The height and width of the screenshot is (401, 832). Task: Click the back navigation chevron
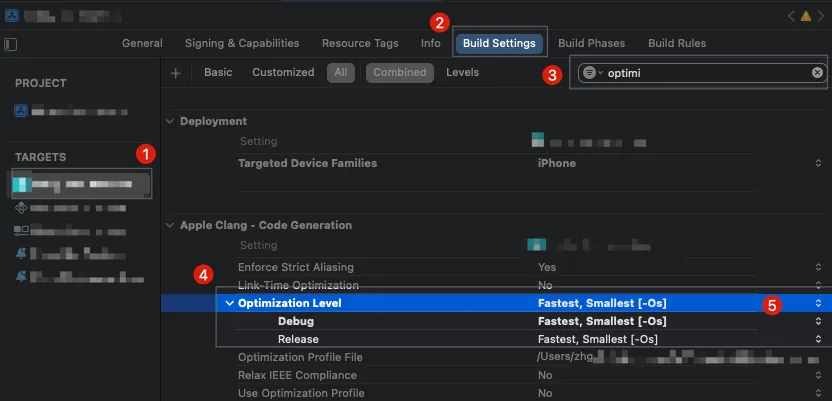coord(791,16)
